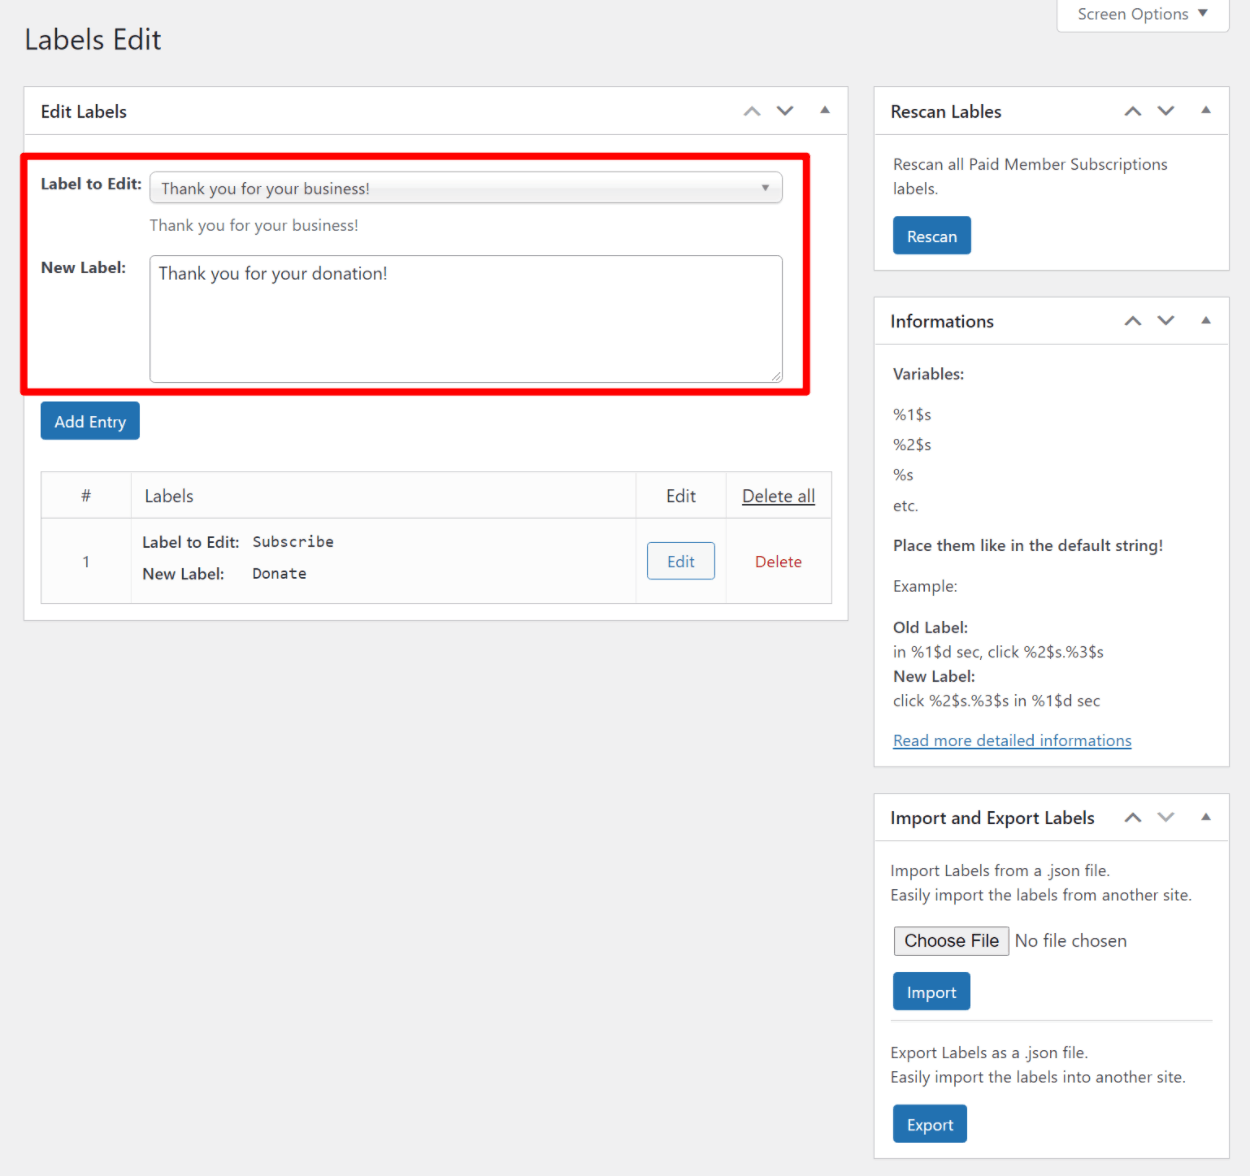This screenshot has width=1250, height=1176.
Task: Click Delete all in the labels table
Action: click(x=778, y=495)
